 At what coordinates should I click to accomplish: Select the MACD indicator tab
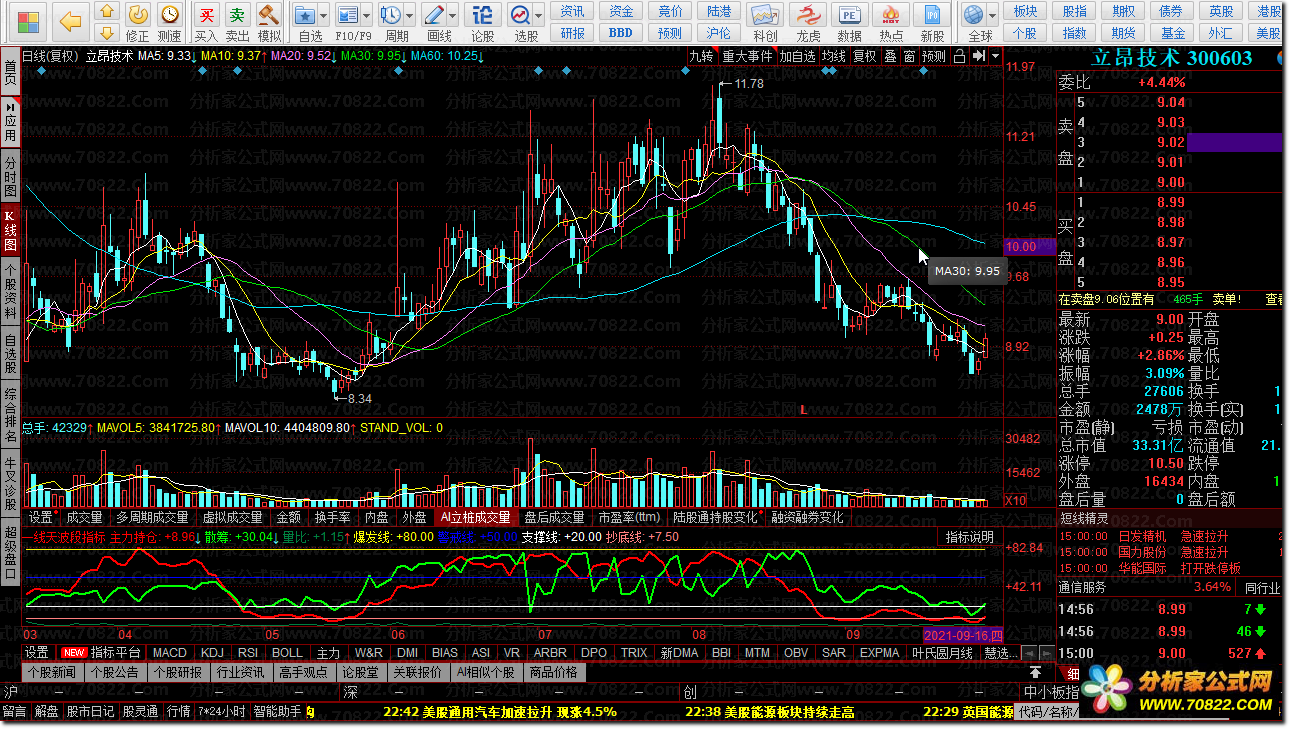coord(170,652)
